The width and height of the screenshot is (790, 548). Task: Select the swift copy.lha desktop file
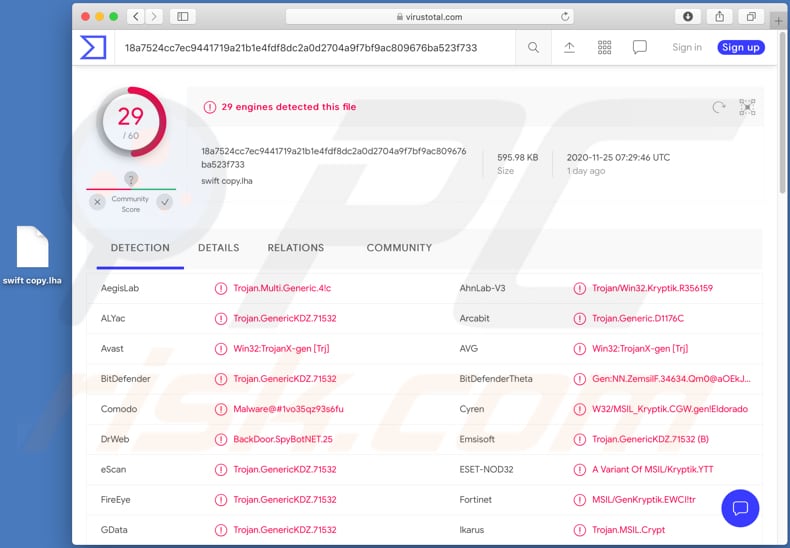tap(32, 255)
